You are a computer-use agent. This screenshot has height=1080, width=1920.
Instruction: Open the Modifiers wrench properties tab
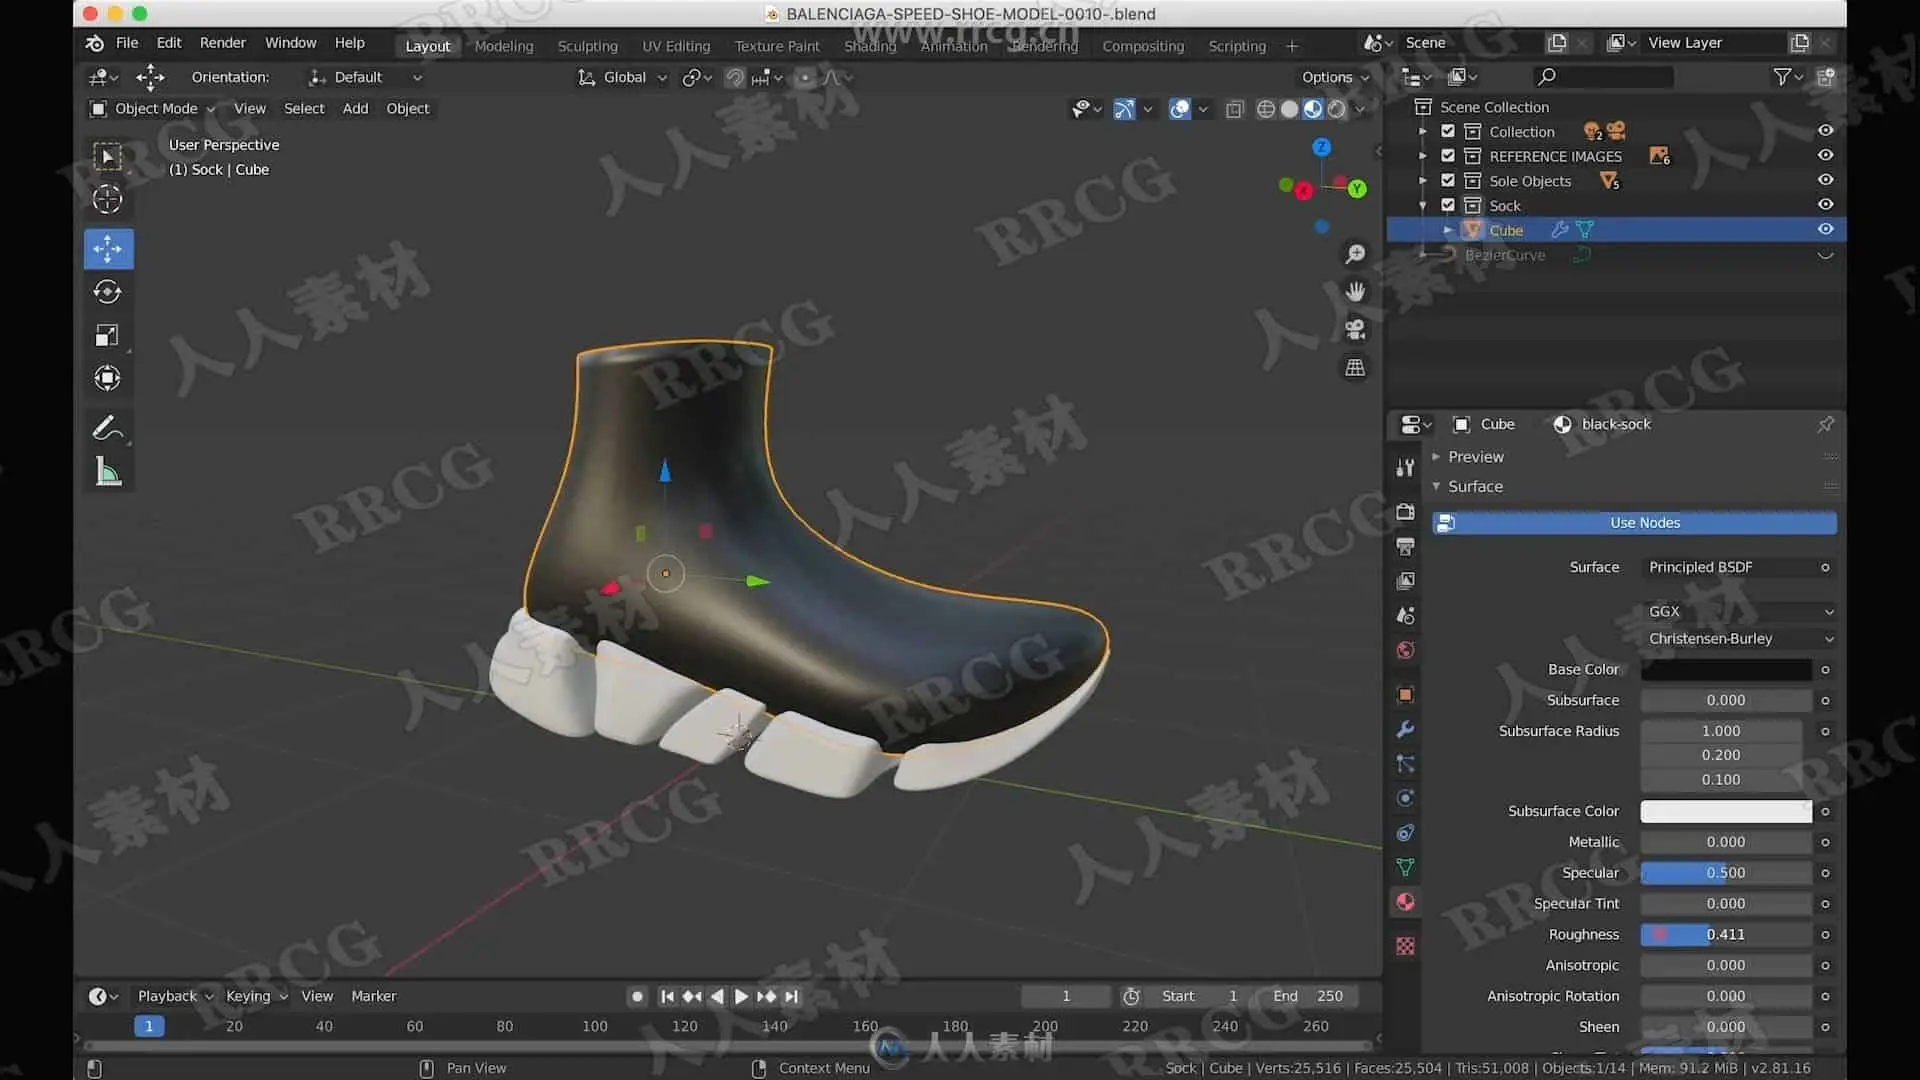(1405, 729)
